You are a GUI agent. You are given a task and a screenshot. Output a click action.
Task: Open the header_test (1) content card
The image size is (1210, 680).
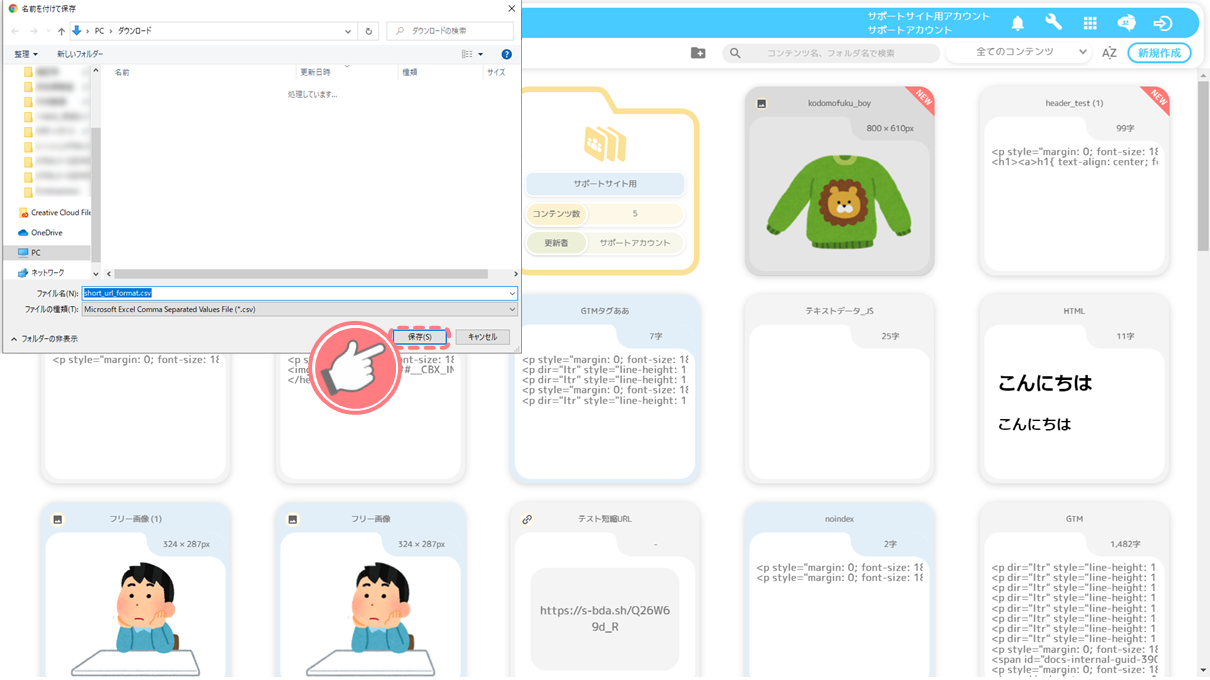pos(1074,180)
